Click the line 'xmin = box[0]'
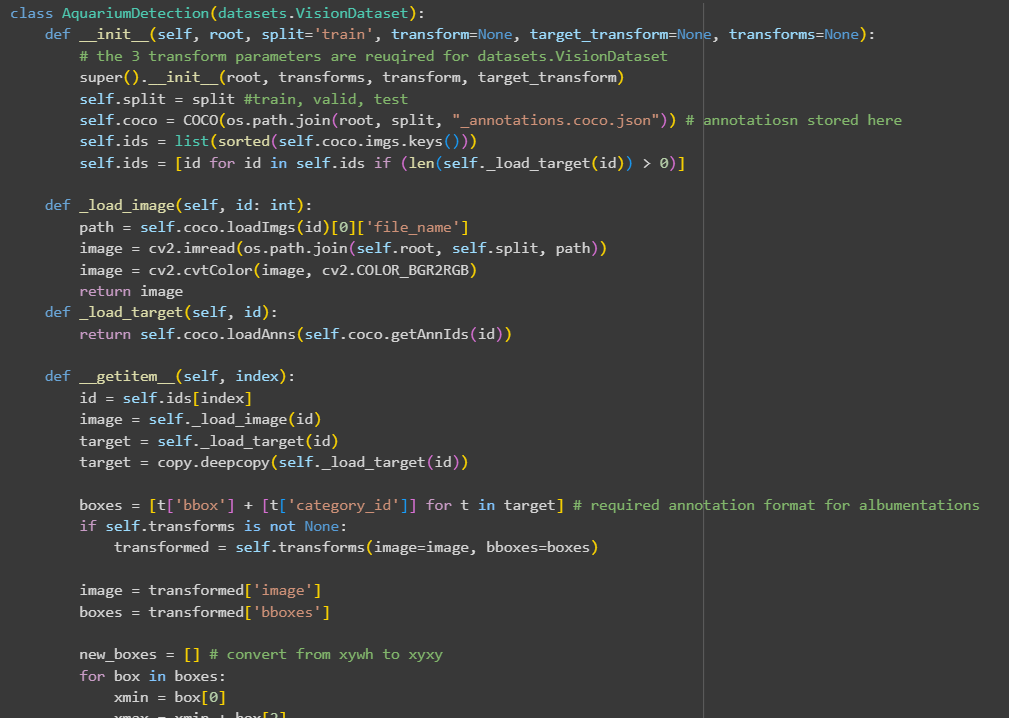The width and height of the screenshot is (1009, 718). (x=170, y=697)
